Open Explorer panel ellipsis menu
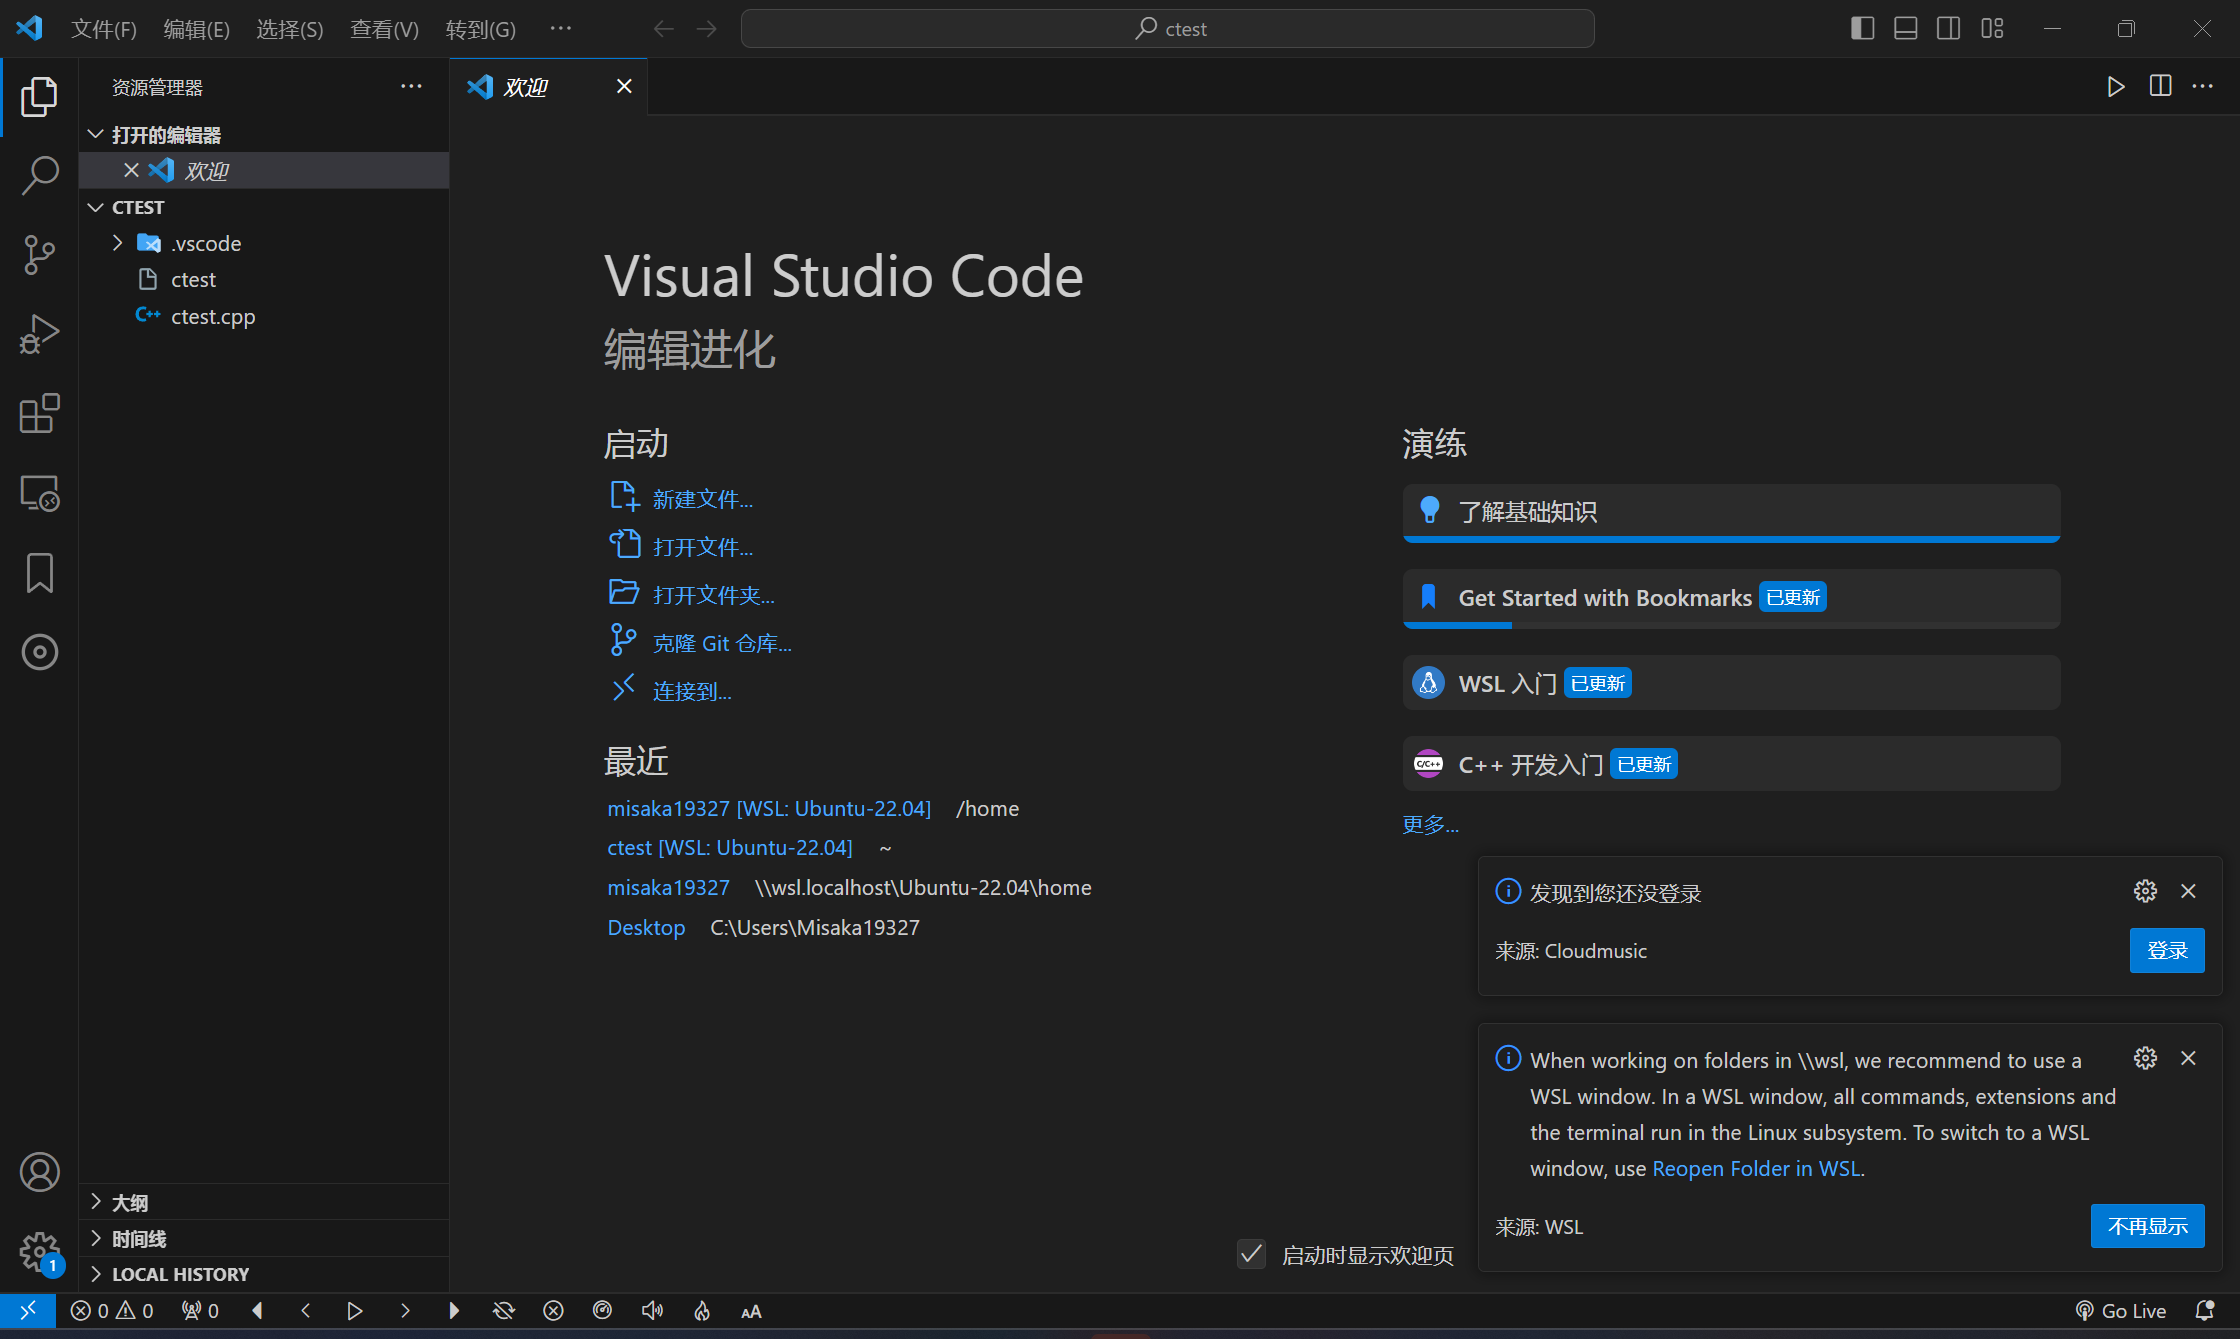Viewport: 2240px width, 1339px height. pyautogui.click(x=411, y=87)
